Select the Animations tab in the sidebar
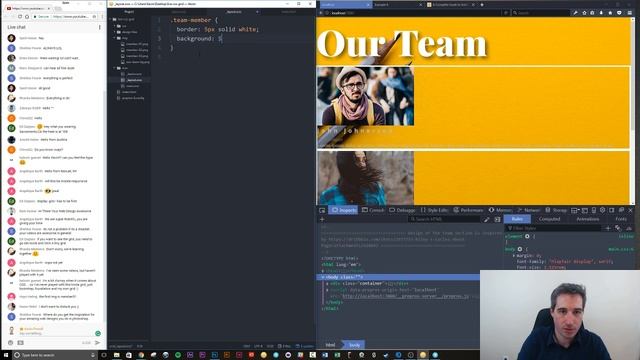 (x=587, y=219)
